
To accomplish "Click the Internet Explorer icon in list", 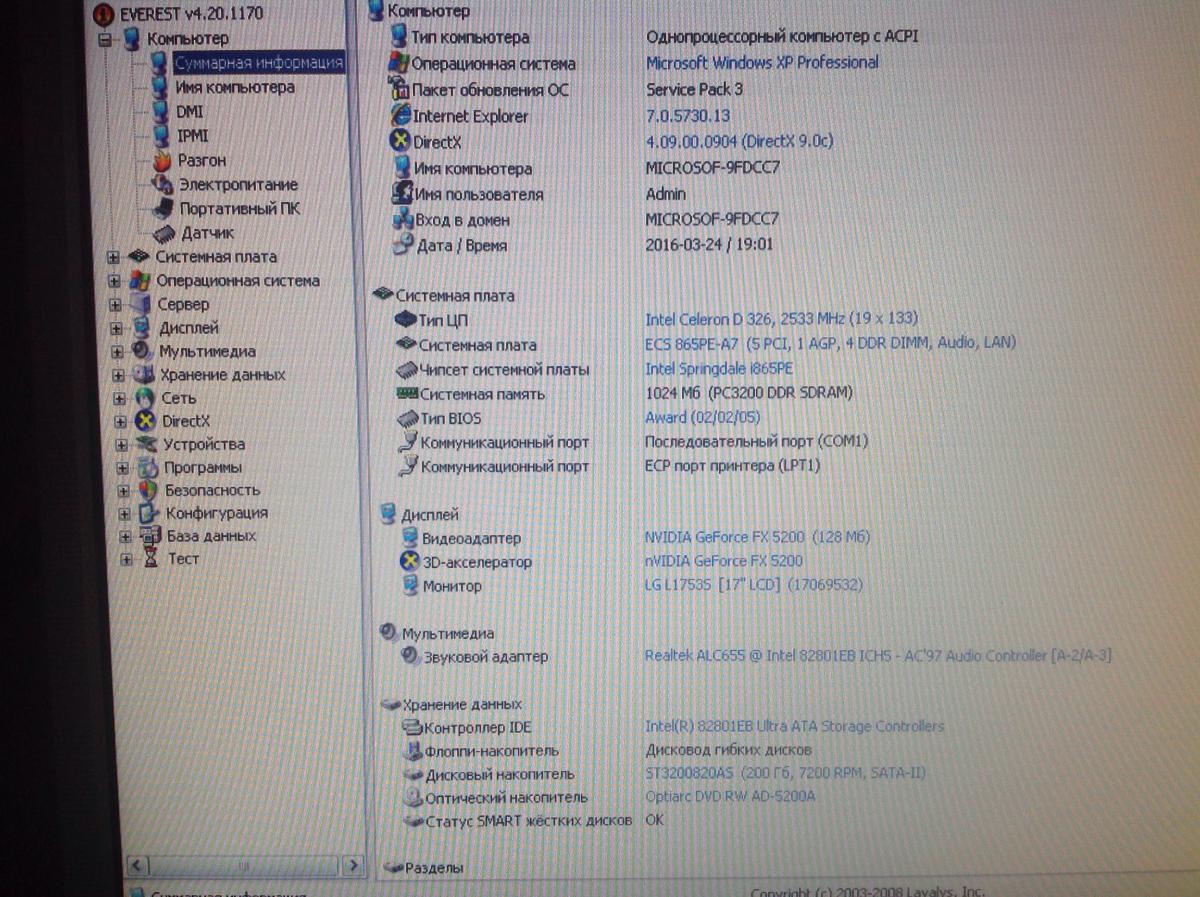I will click(x=400, y=116).
